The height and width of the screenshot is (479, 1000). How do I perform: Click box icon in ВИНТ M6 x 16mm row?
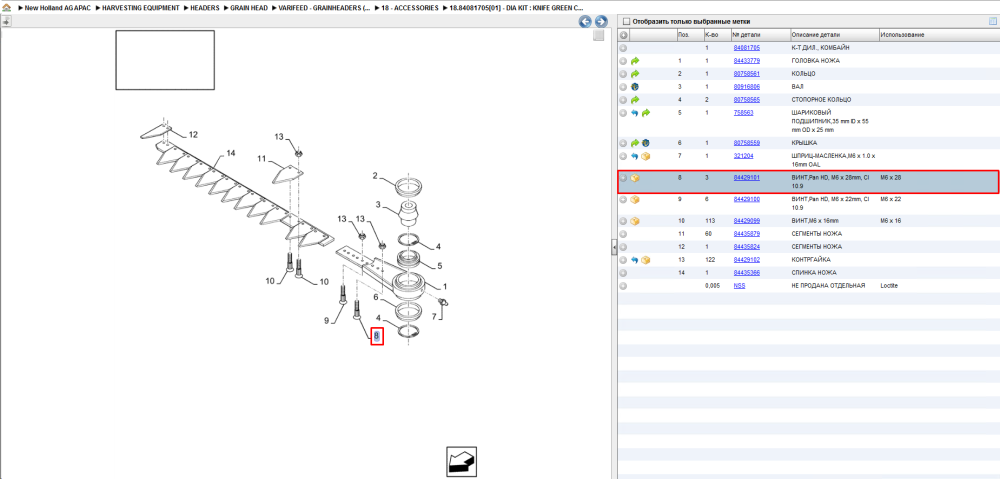tap(635, 221)
